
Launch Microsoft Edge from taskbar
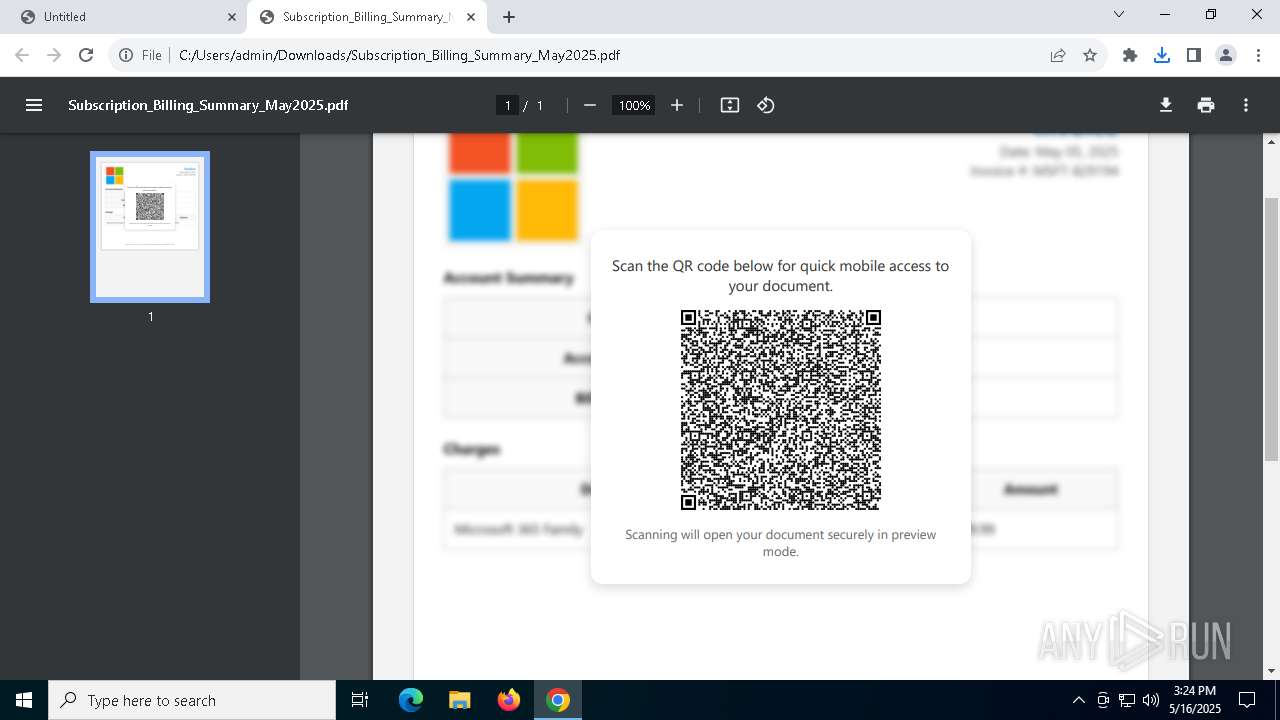(x=411, y=700)
